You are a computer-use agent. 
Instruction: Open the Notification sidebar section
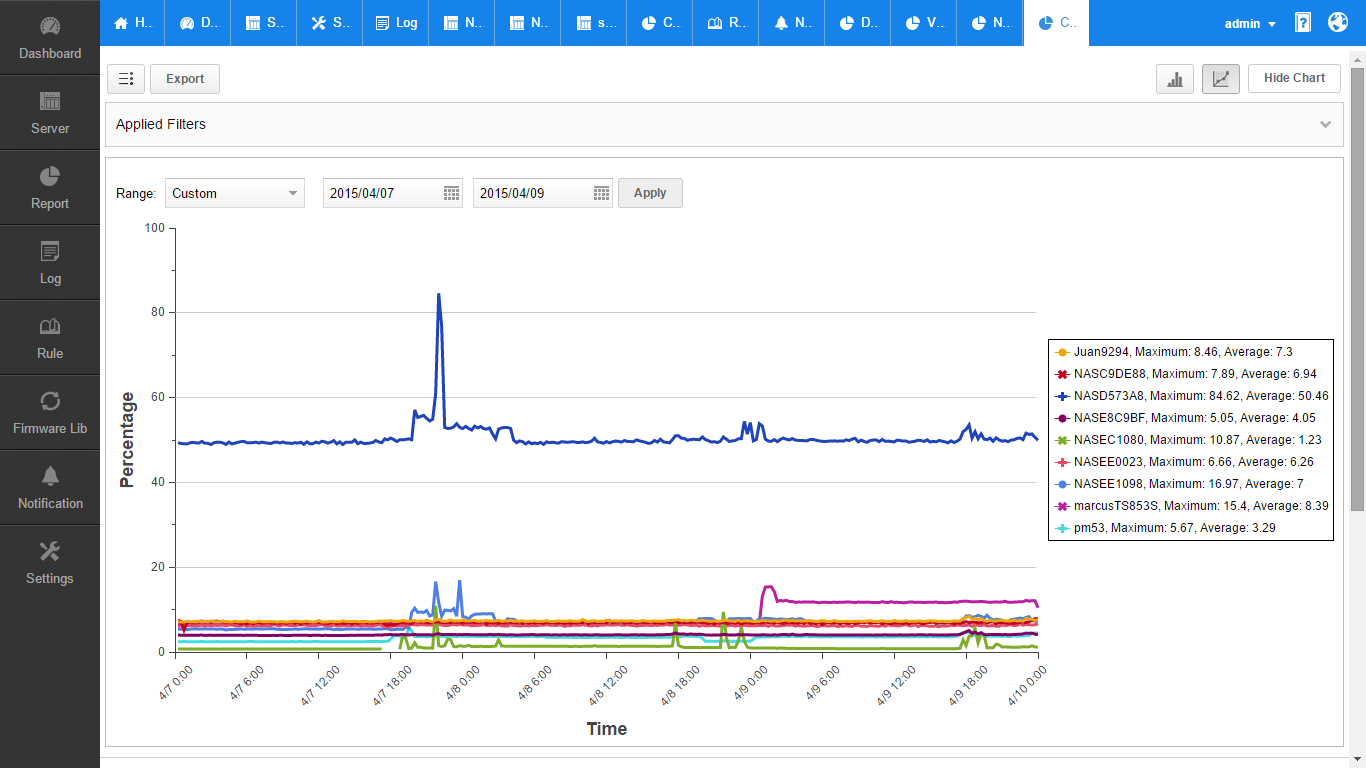(x=50, y=488)
